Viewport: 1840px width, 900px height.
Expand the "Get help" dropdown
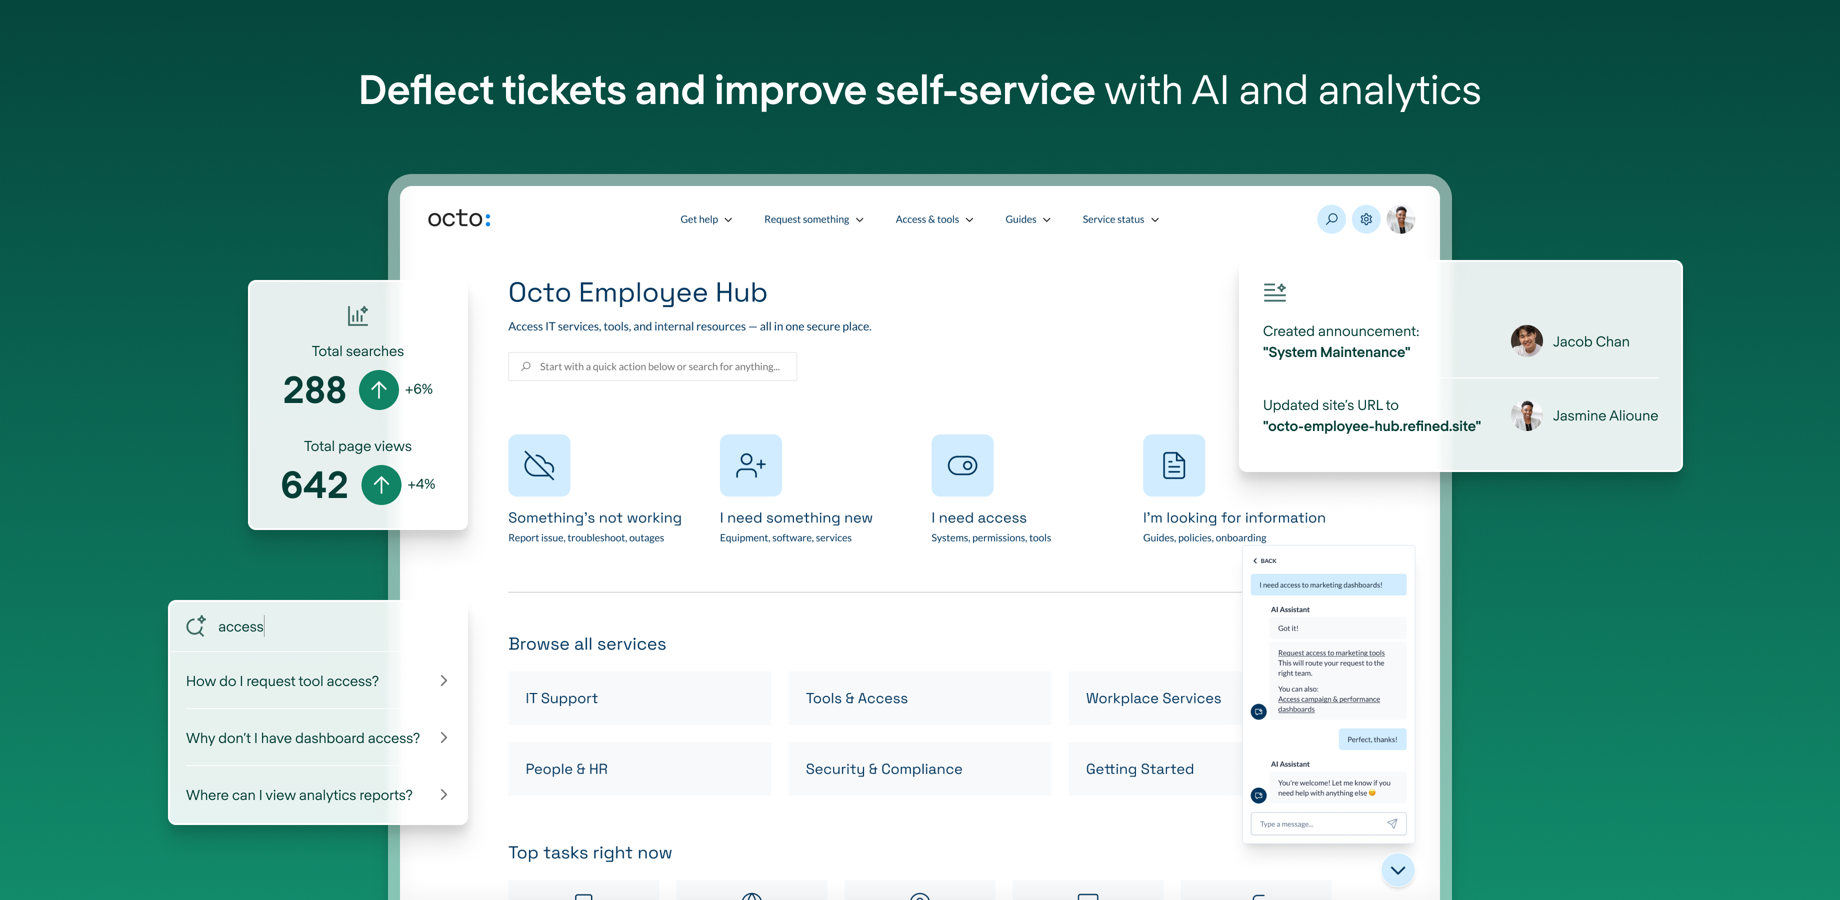tap(705, 219)
